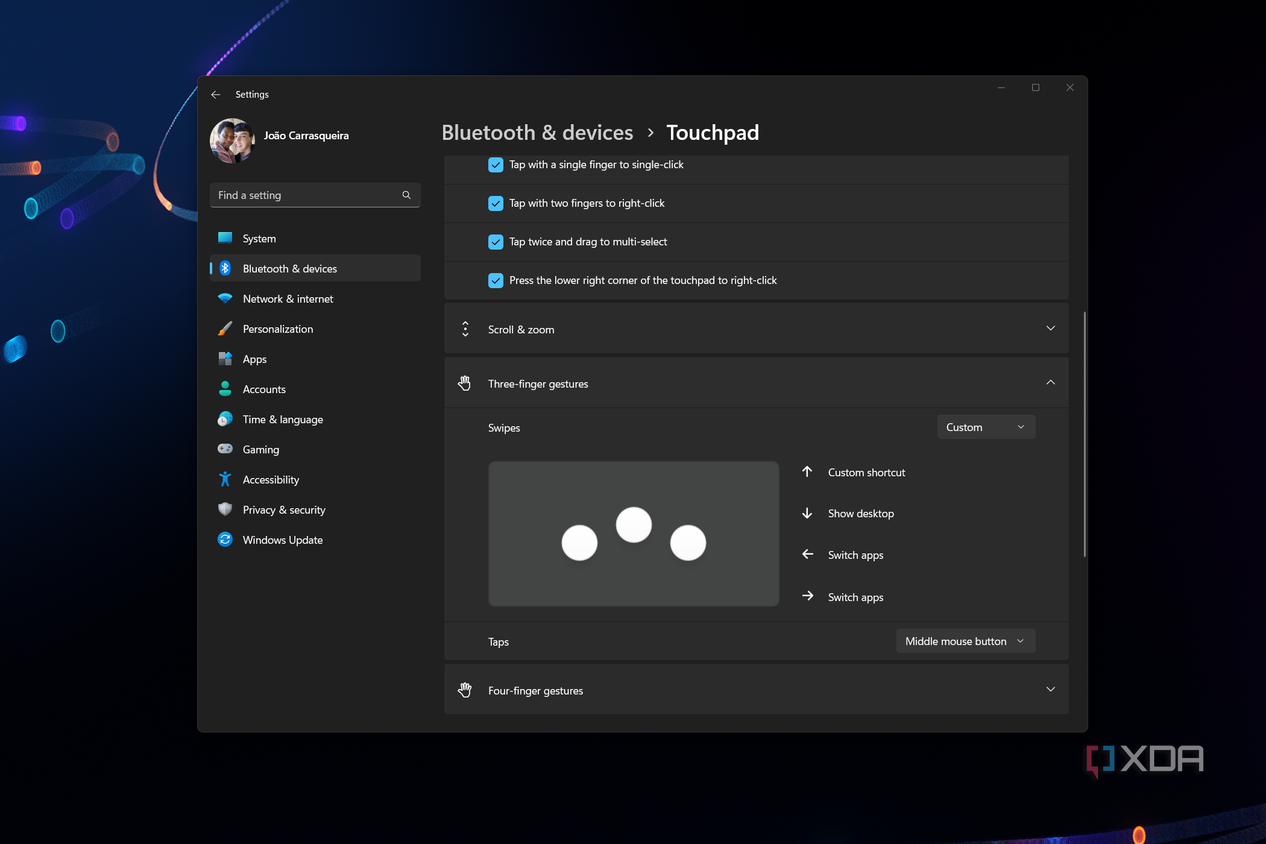Click the left arrow swipe icon

807,554
